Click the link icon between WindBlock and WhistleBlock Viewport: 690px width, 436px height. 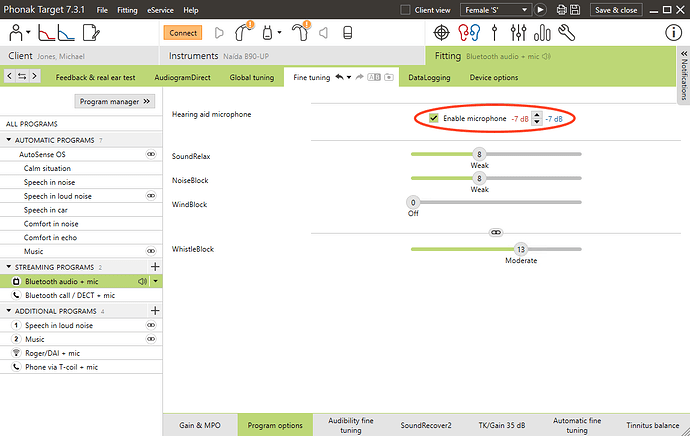(x=496, y=232)
